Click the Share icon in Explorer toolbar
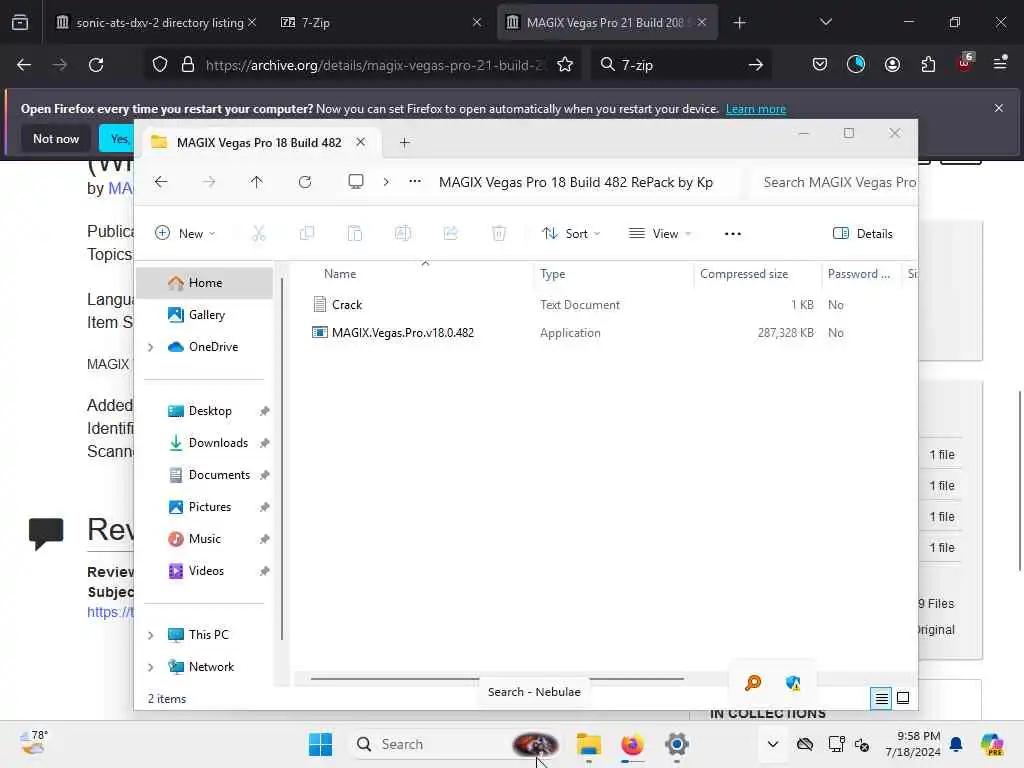Image resolution: width=1024 pixels, height=768 pixels. coord(451,233)
